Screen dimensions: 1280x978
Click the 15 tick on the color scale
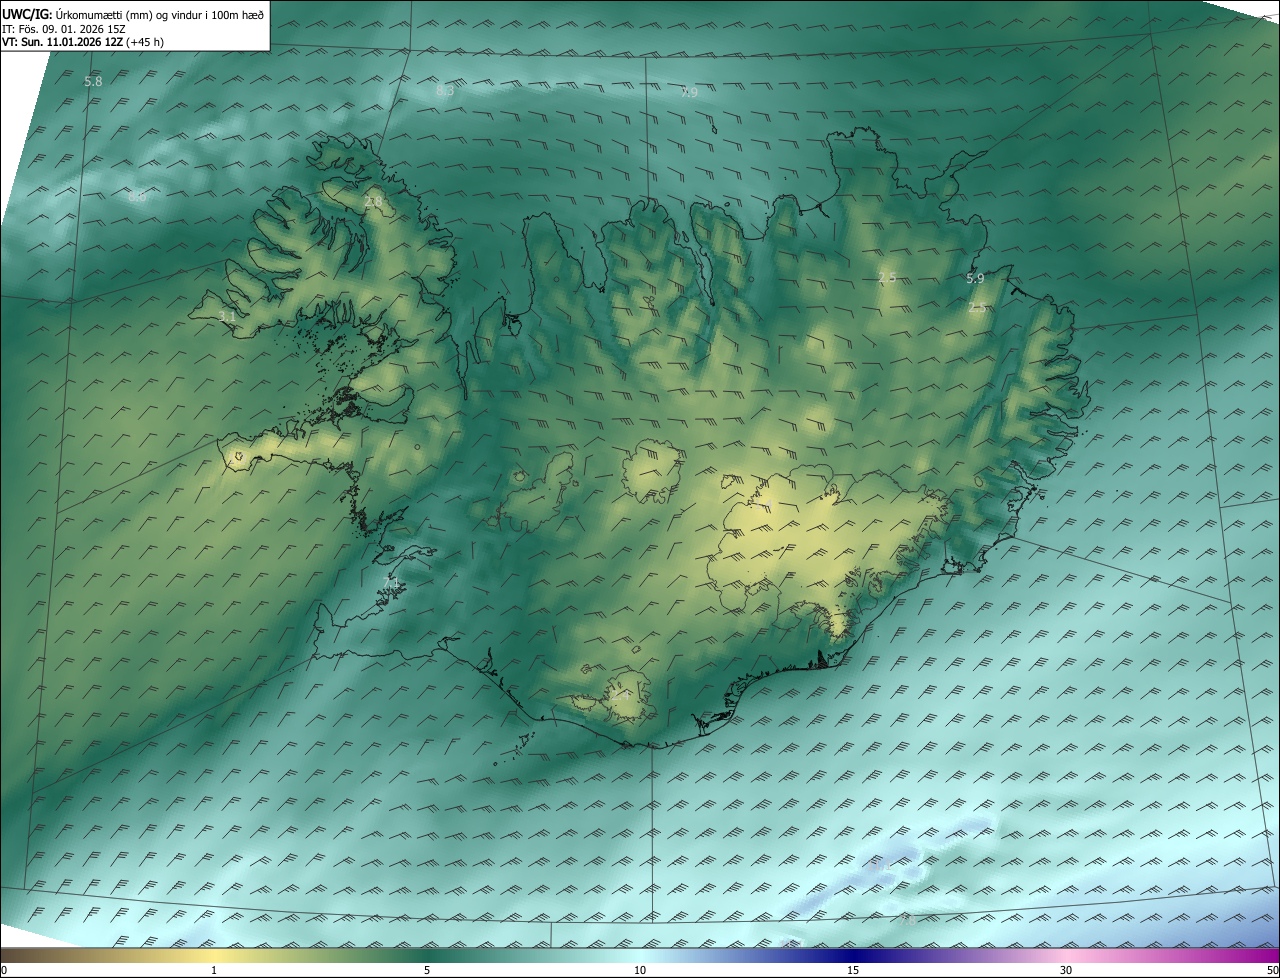pos(853,970)
